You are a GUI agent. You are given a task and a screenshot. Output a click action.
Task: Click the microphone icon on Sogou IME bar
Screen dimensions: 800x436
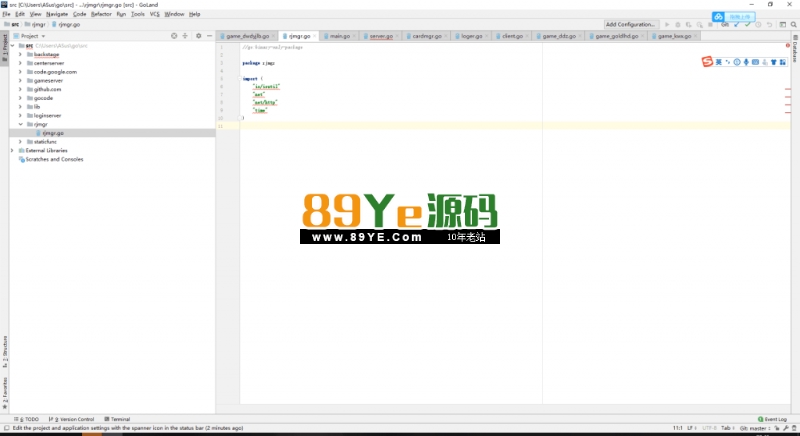[746, 62]
